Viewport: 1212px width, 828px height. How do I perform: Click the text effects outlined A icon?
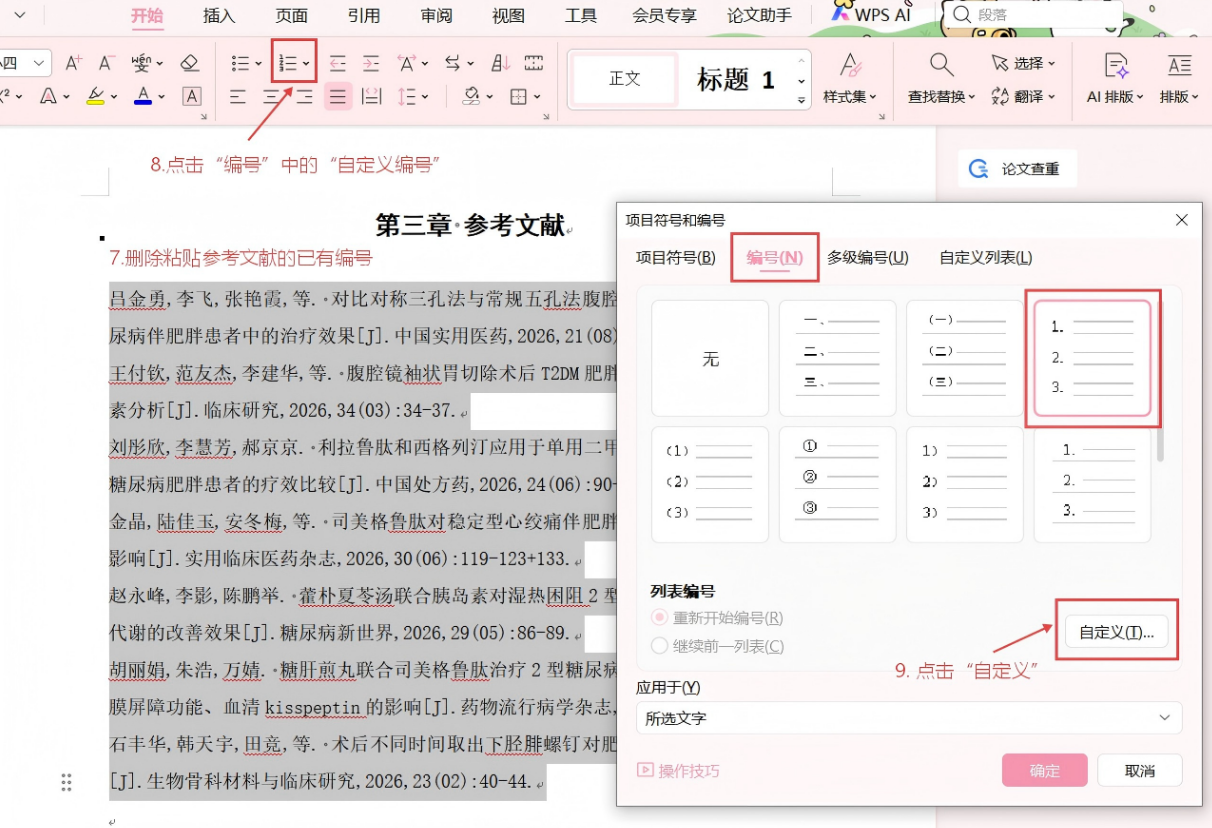pos(48,97)
